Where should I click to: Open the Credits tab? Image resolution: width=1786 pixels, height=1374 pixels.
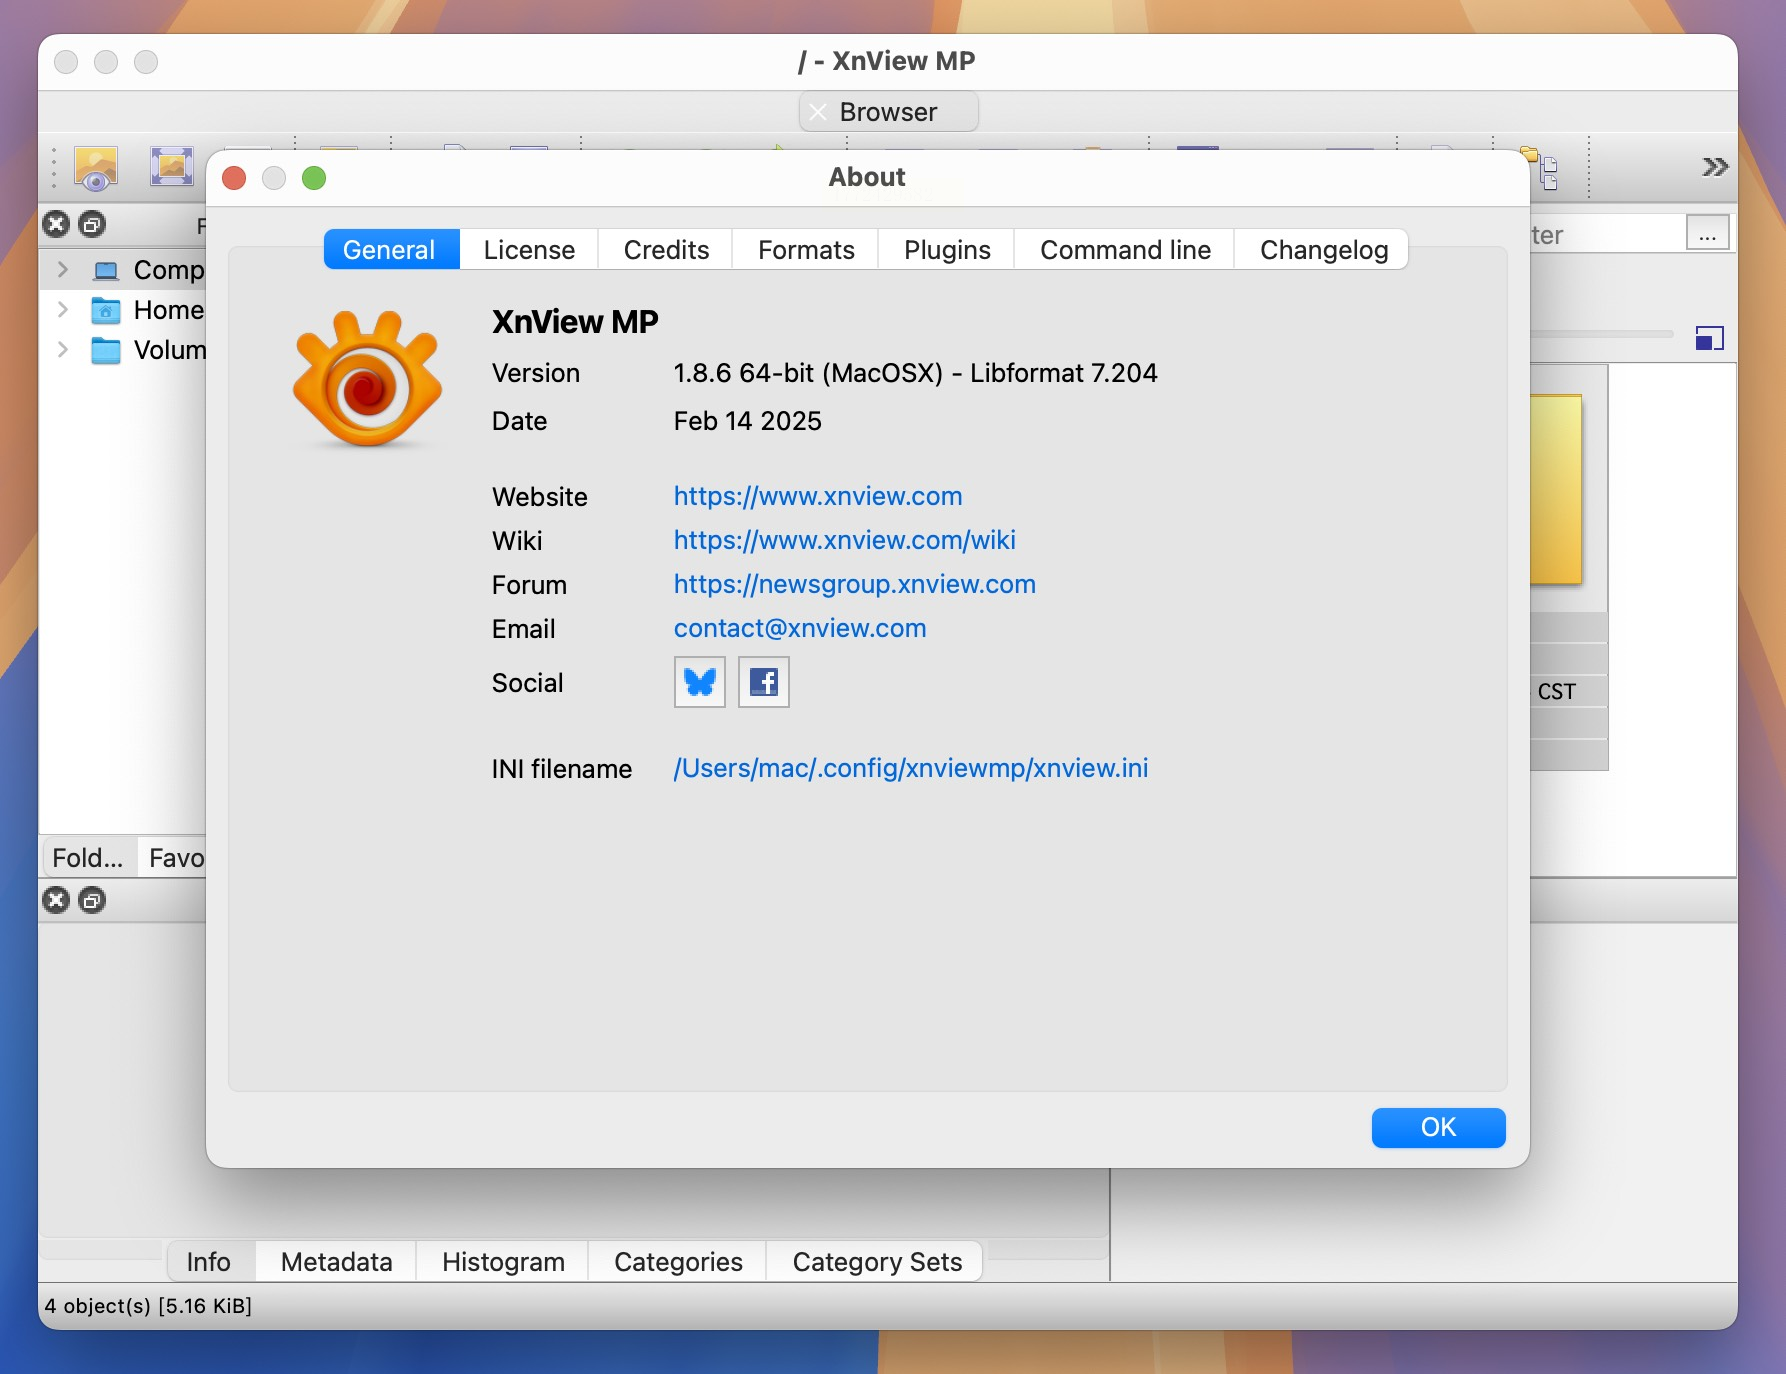(666, 249)
